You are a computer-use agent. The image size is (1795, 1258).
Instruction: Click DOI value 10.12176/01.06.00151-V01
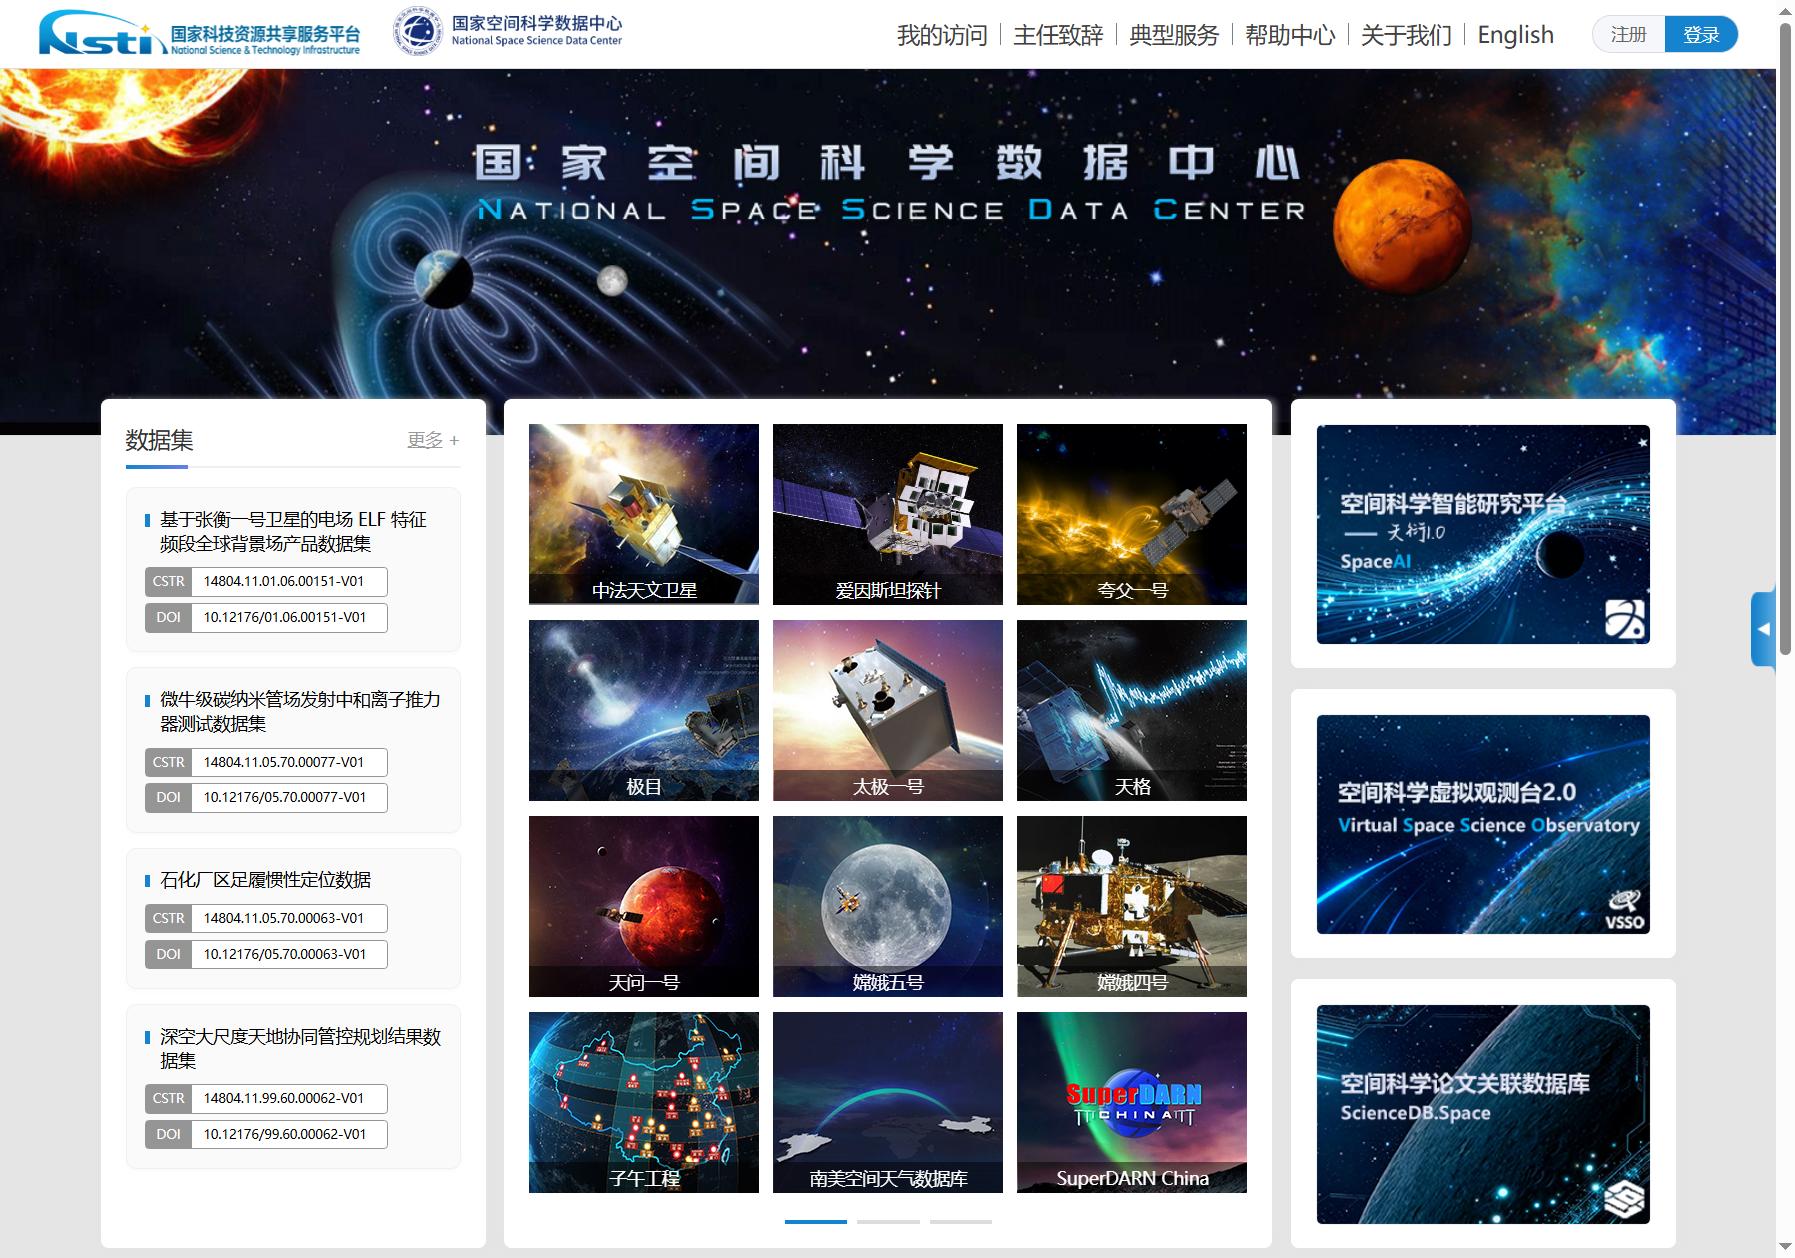click(x=288, y=617)
